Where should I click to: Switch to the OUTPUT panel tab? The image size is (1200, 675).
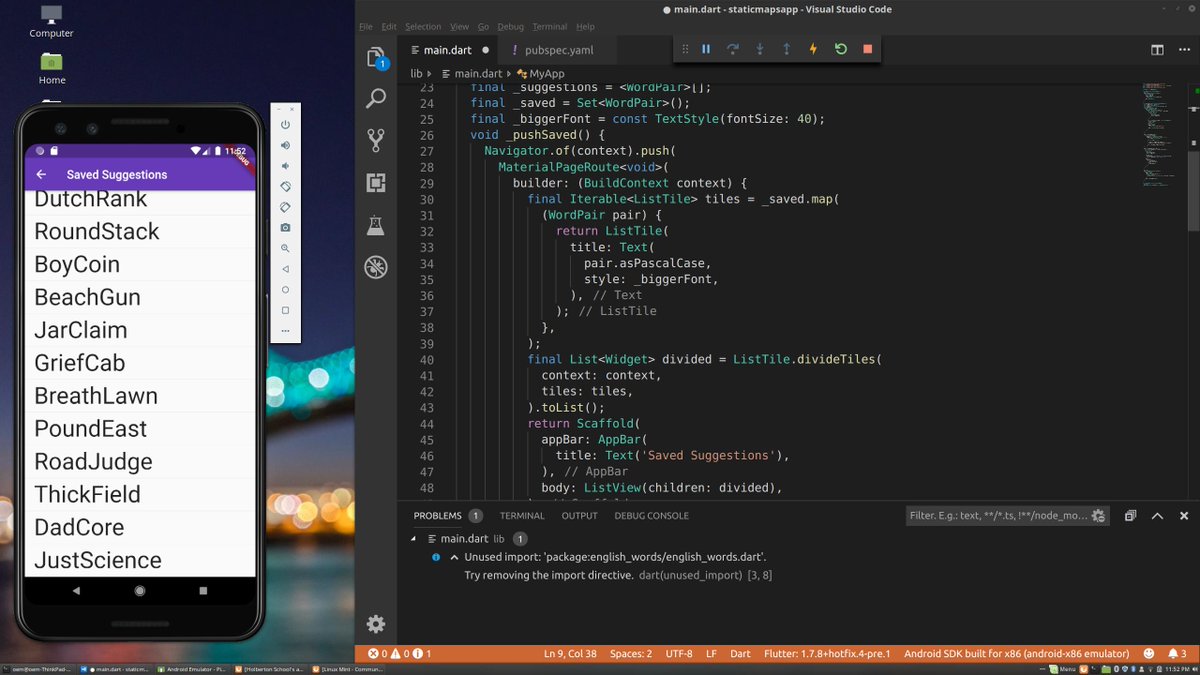click(x=579, y=516)
